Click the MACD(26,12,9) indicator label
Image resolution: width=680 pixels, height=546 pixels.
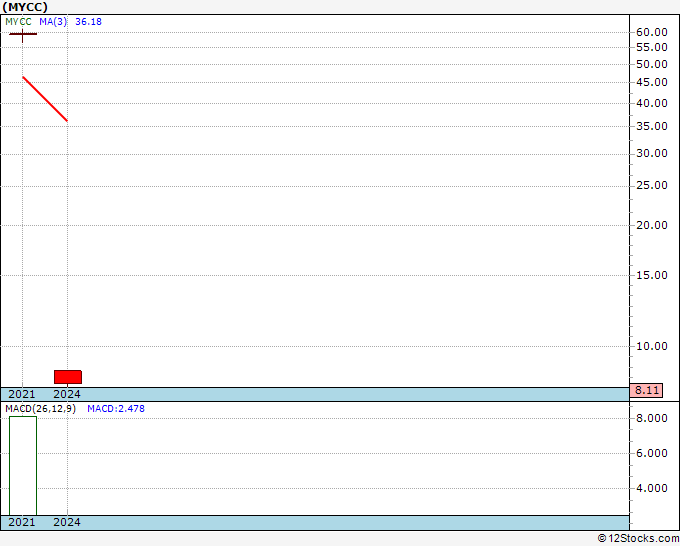(x=40, y=409)
